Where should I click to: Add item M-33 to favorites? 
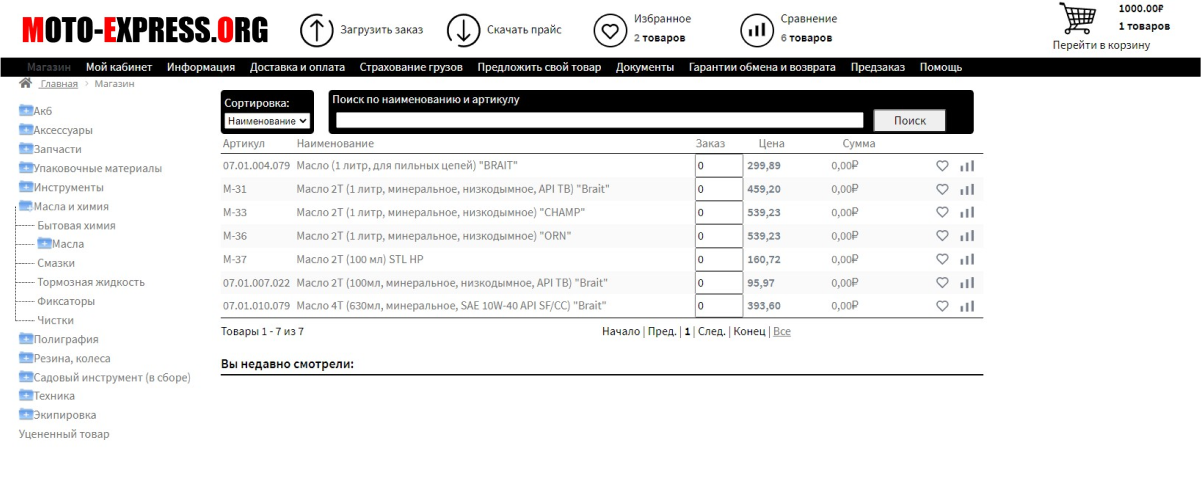[942, 212]
